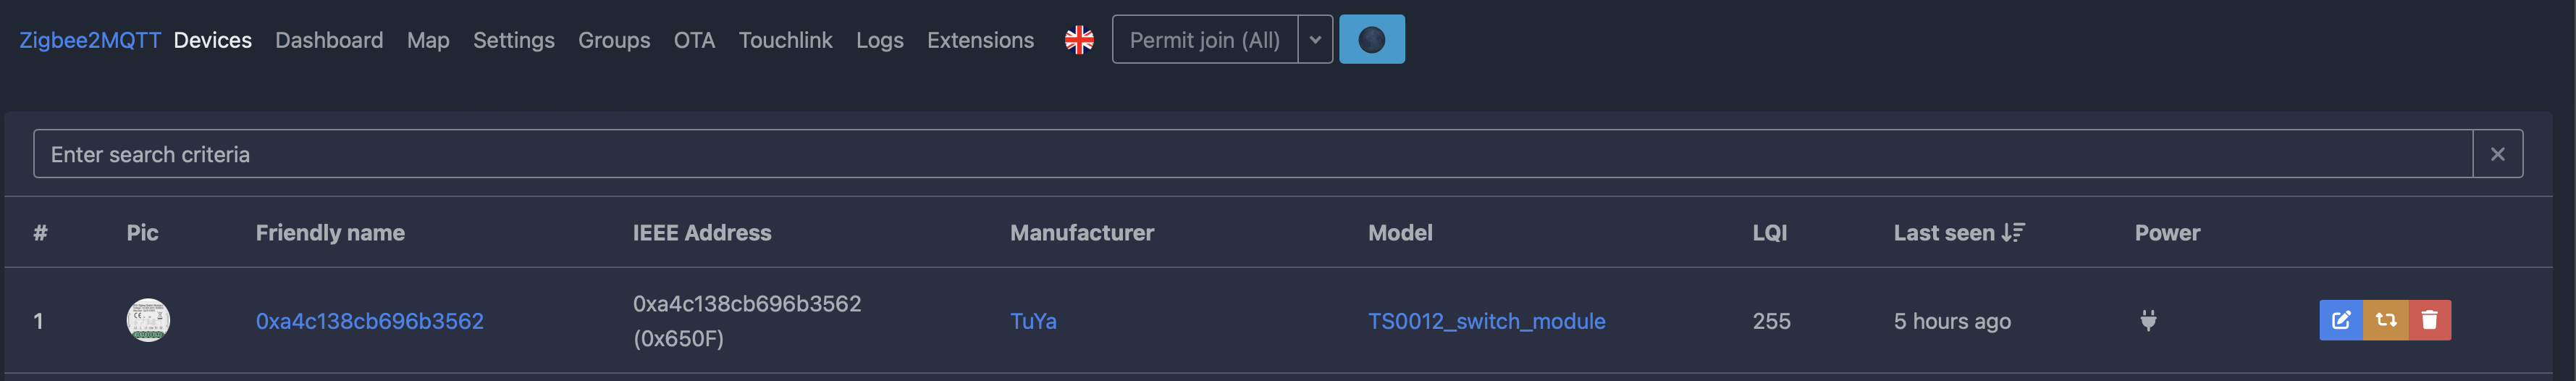Click the UK flag language icon

(x=1079, y=40)
